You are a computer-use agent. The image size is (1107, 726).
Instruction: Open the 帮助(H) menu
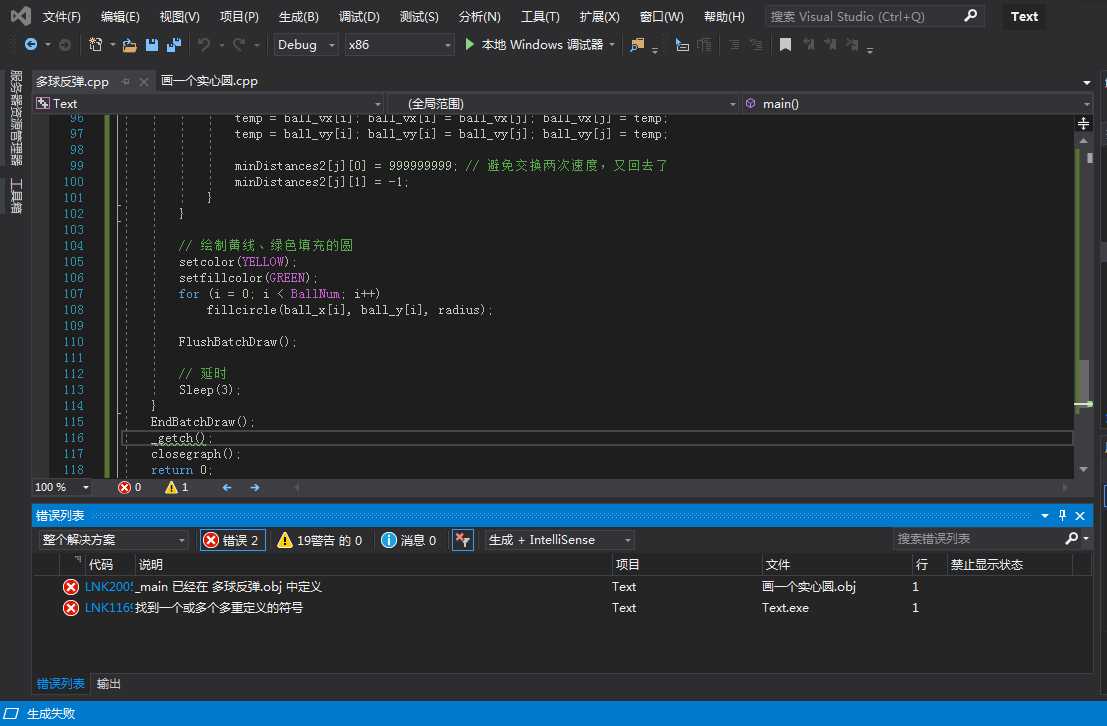click(724, 16)
